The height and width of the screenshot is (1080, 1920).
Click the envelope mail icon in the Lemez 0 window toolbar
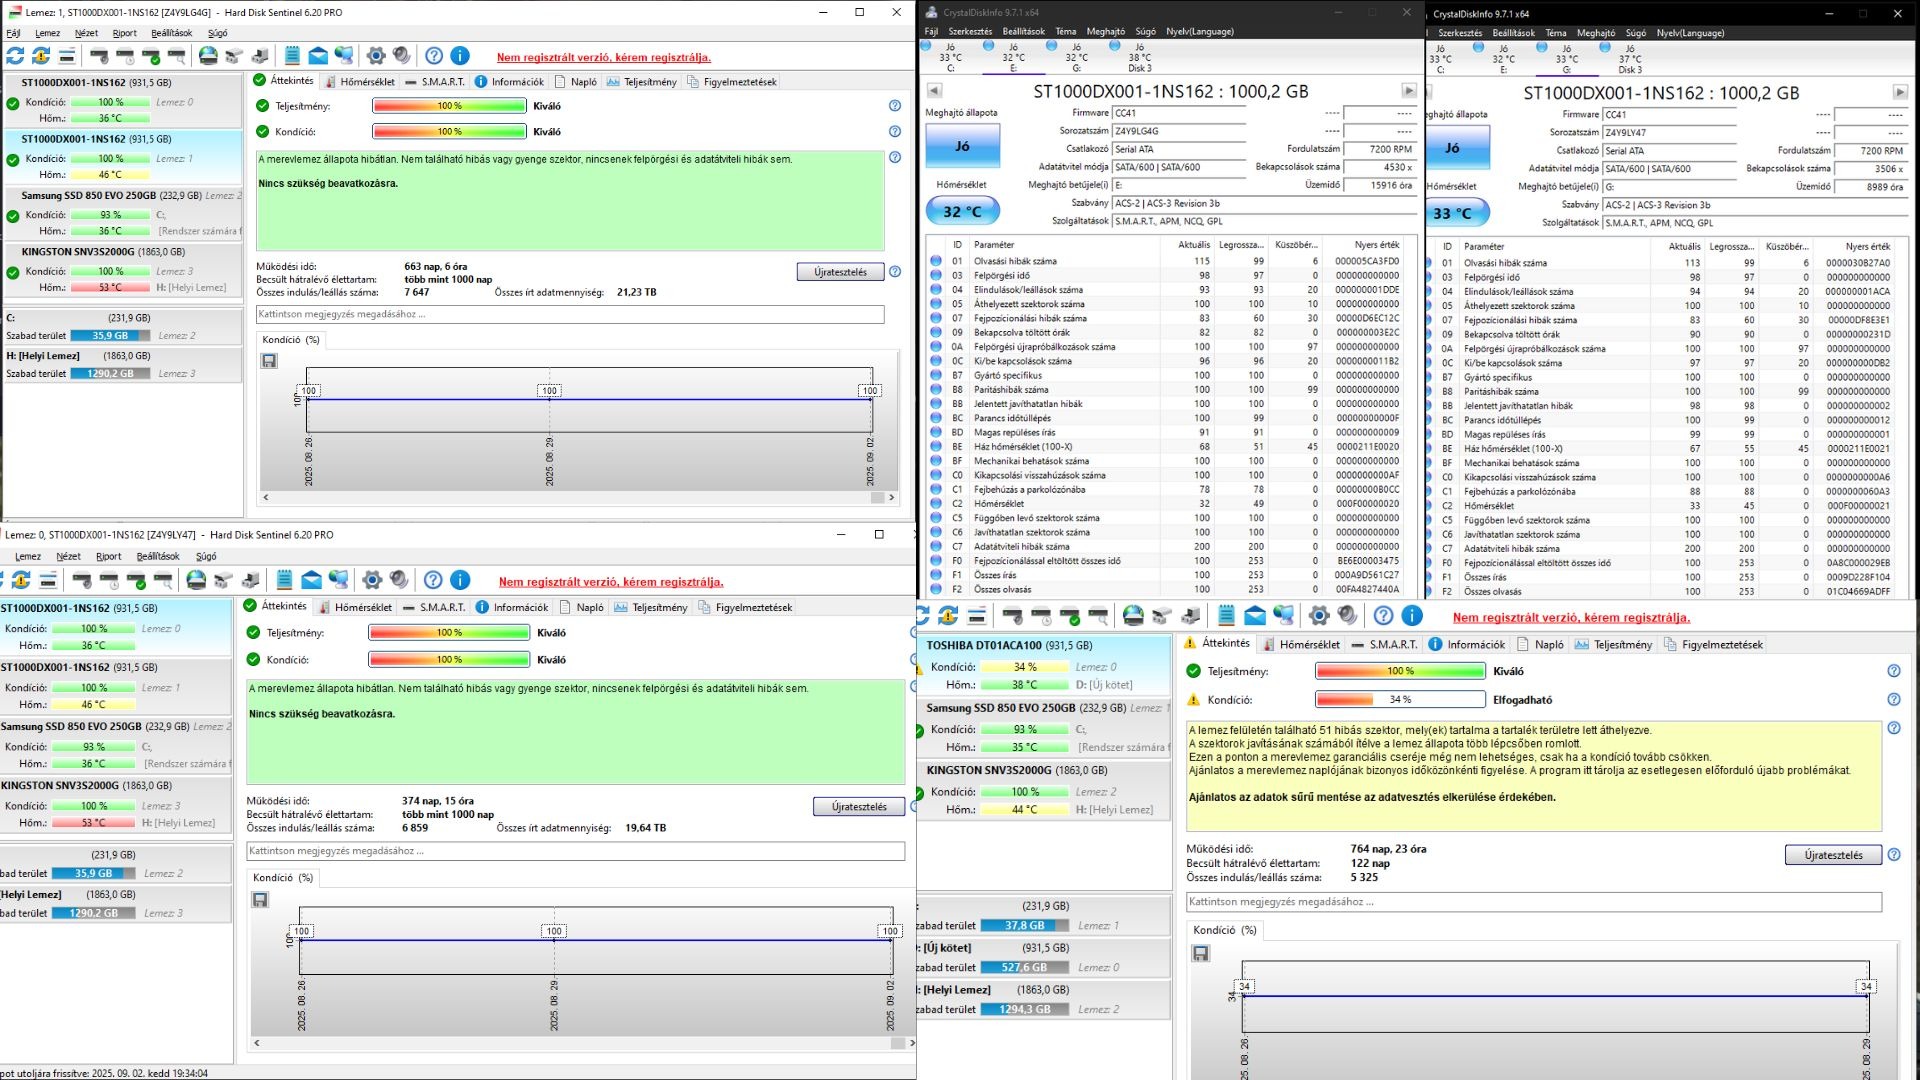311,580
